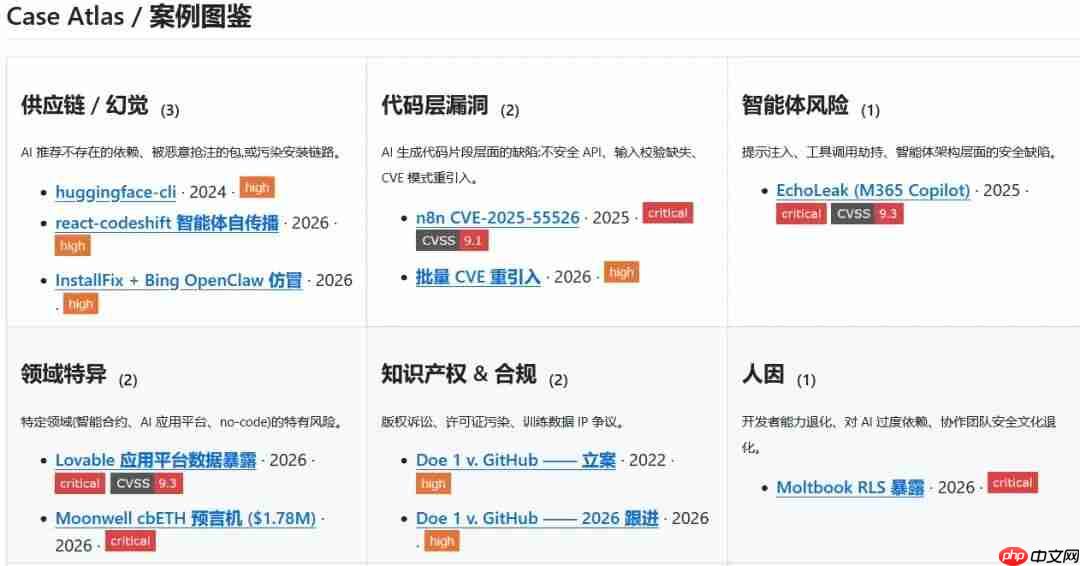Click the CVSS 9.1 badge under n8n
1080x566 pixels.
[x=452, y=240]
